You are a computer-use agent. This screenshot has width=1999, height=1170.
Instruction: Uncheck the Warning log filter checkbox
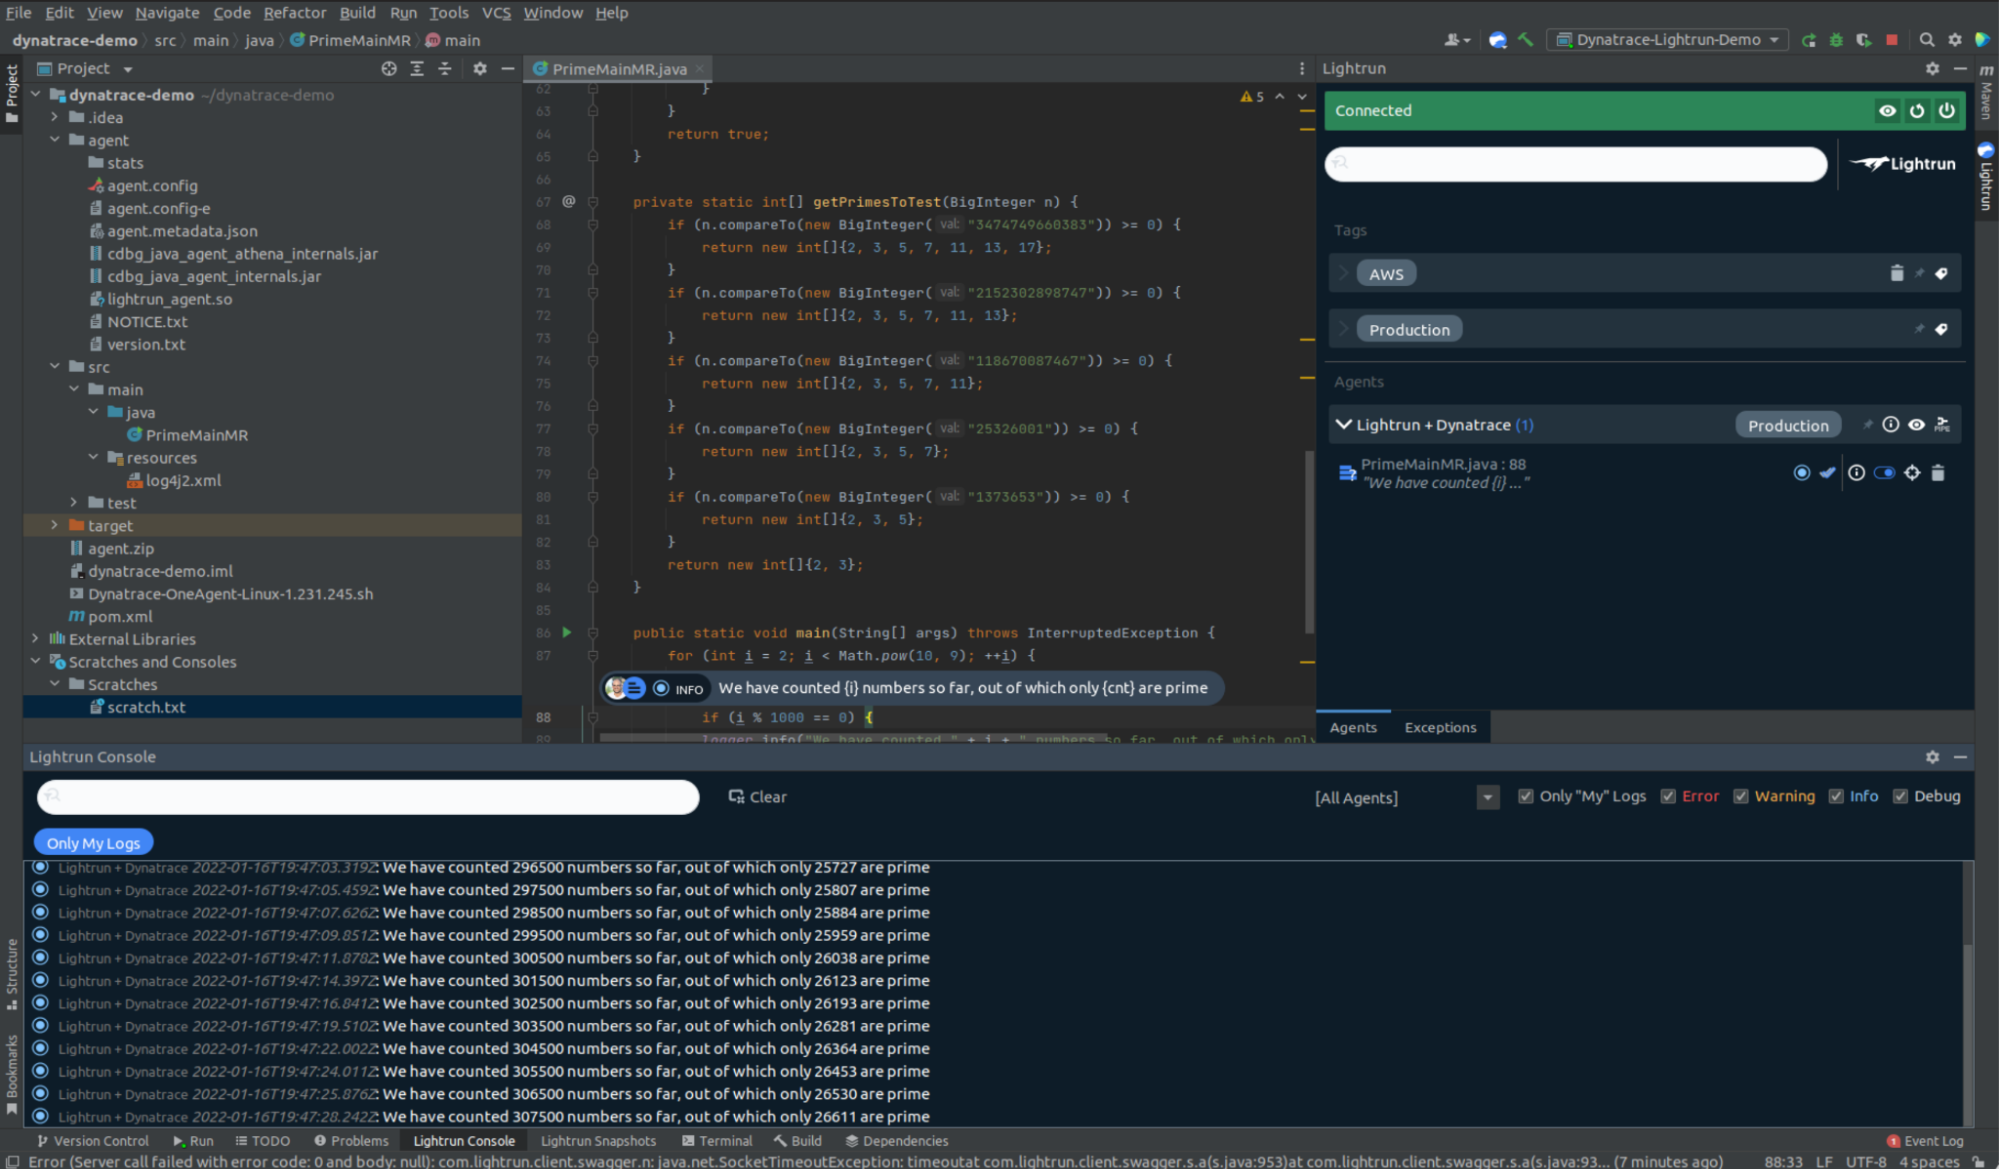point(1741,797)
